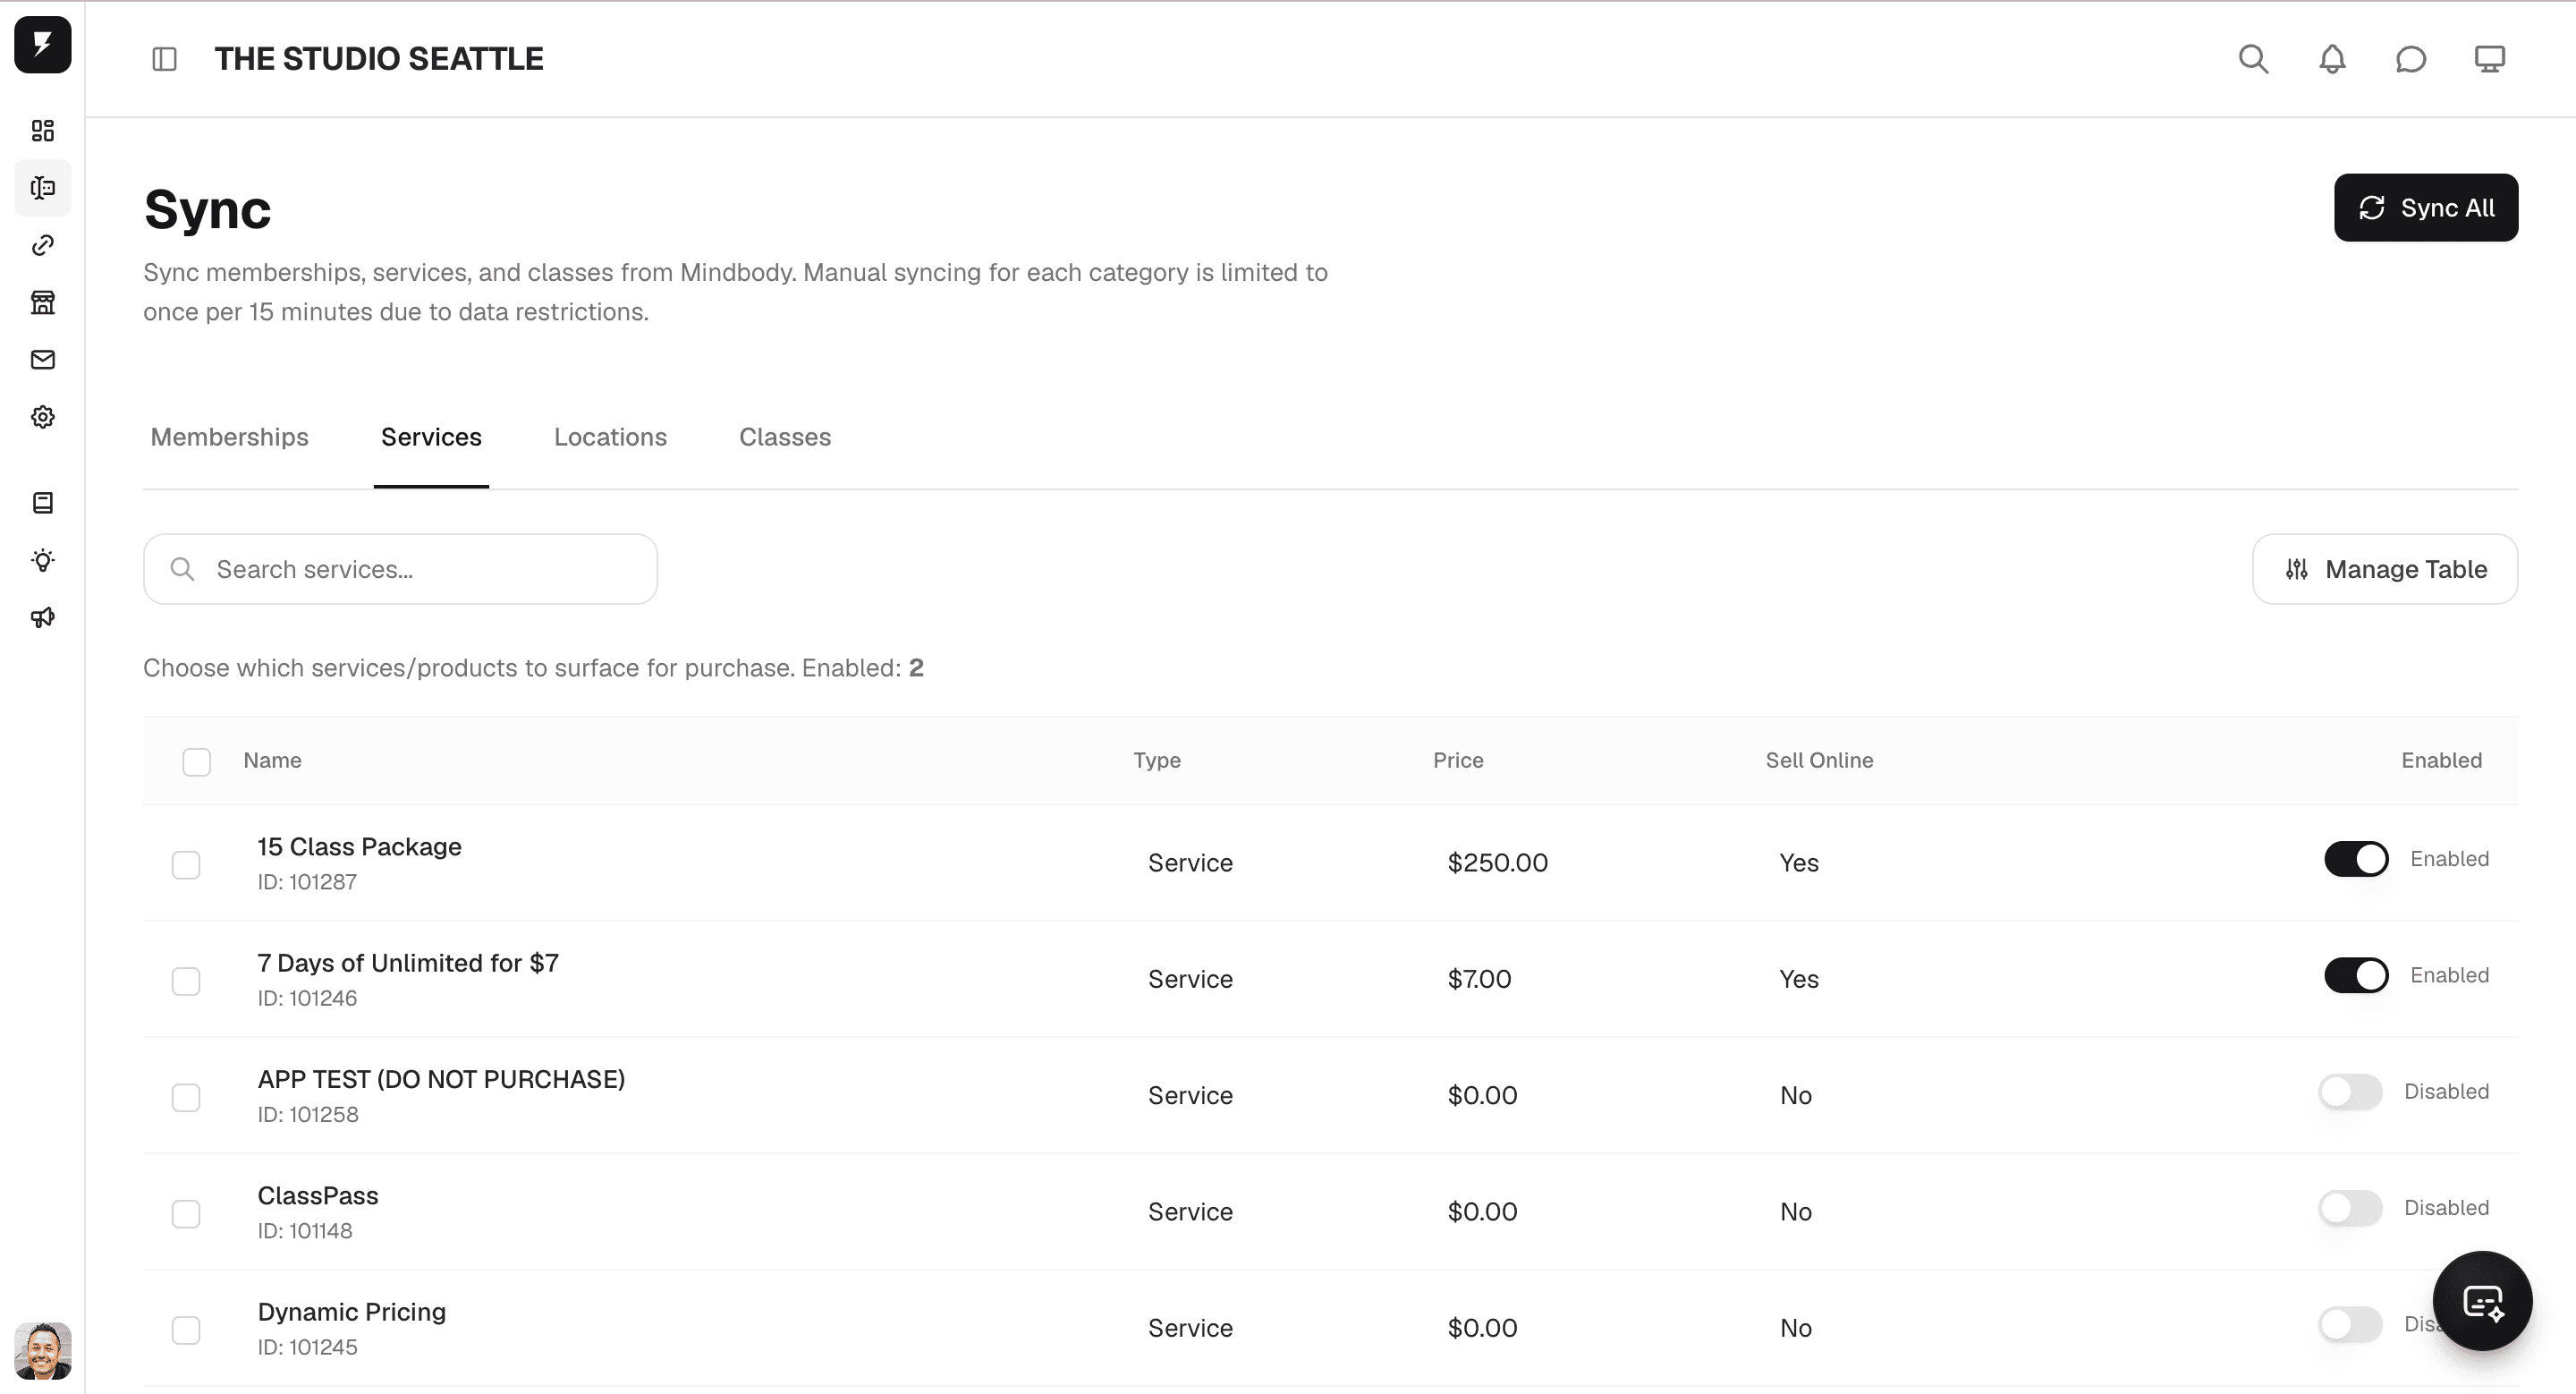This screenshot has height=1394, width=2576.
Task: Check the APP TEST row checkbox
Action: coord(186,1097)
